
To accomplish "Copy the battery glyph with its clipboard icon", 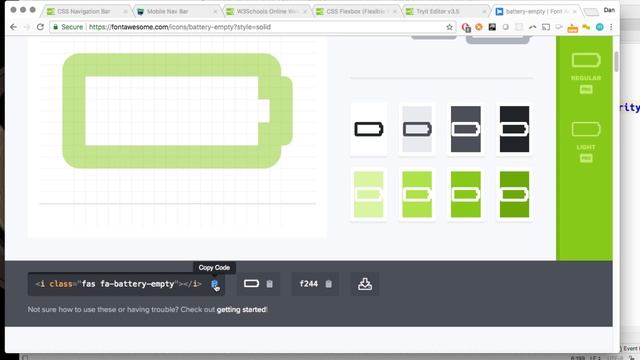I will 269,284.
